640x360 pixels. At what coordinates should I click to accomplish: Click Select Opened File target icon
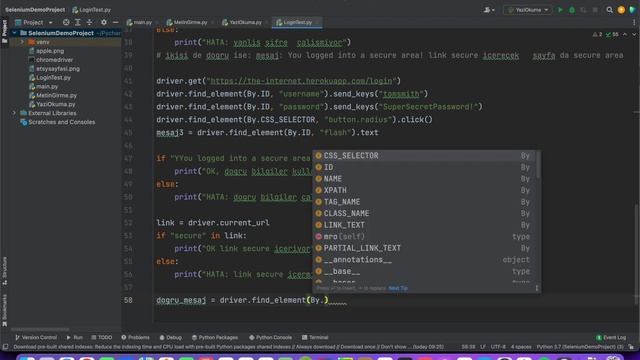click(x=66, y=22)
